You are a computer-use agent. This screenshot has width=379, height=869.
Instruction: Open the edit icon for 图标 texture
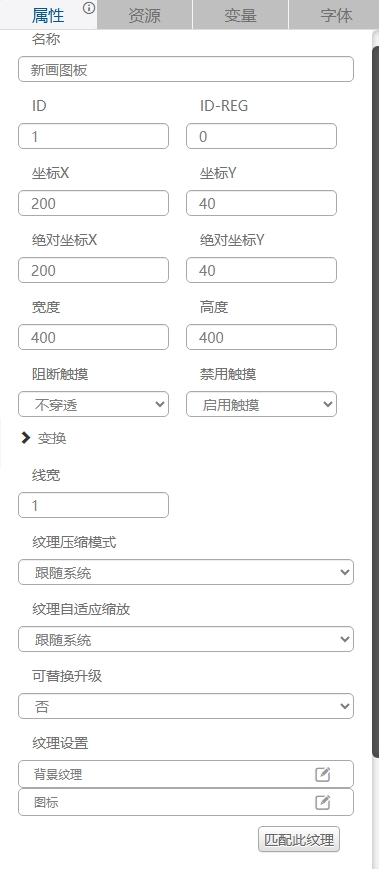tap(322, 802)
